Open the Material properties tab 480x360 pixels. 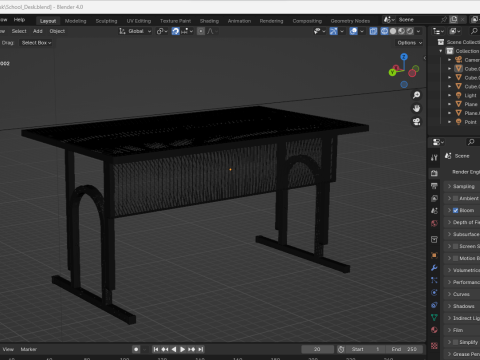point(434,330)
